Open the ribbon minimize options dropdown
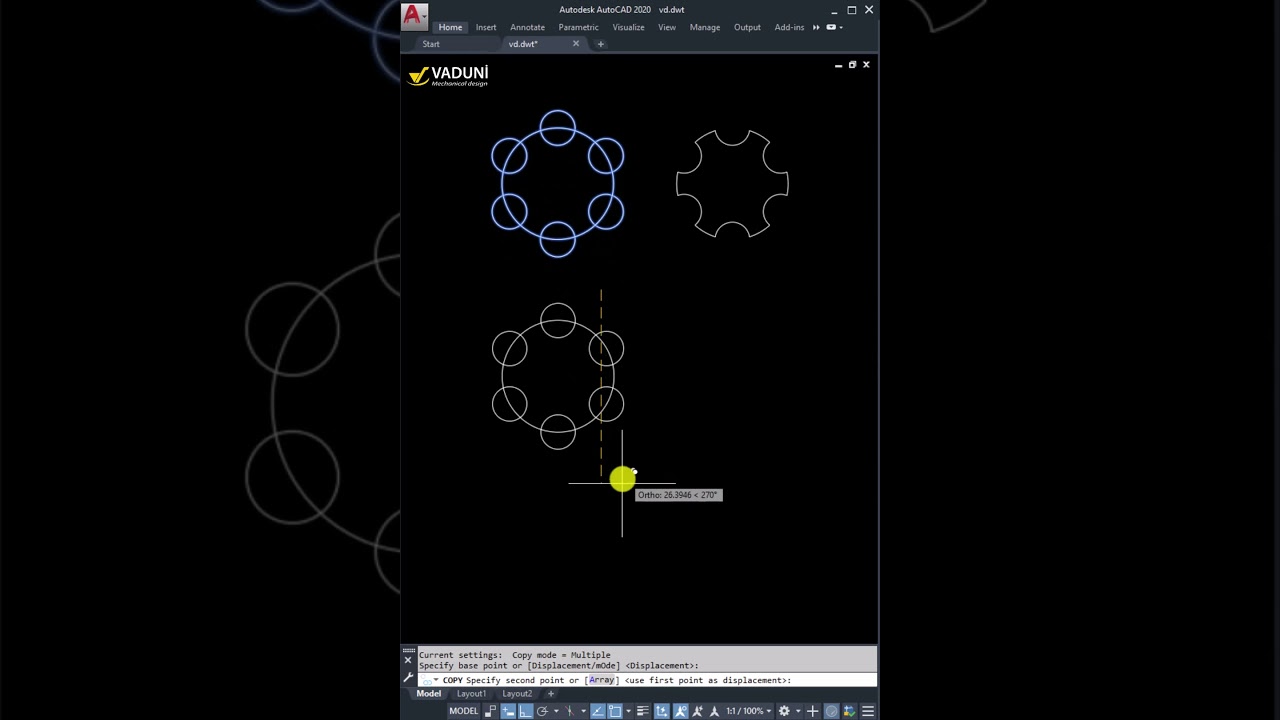 (840, 27)
